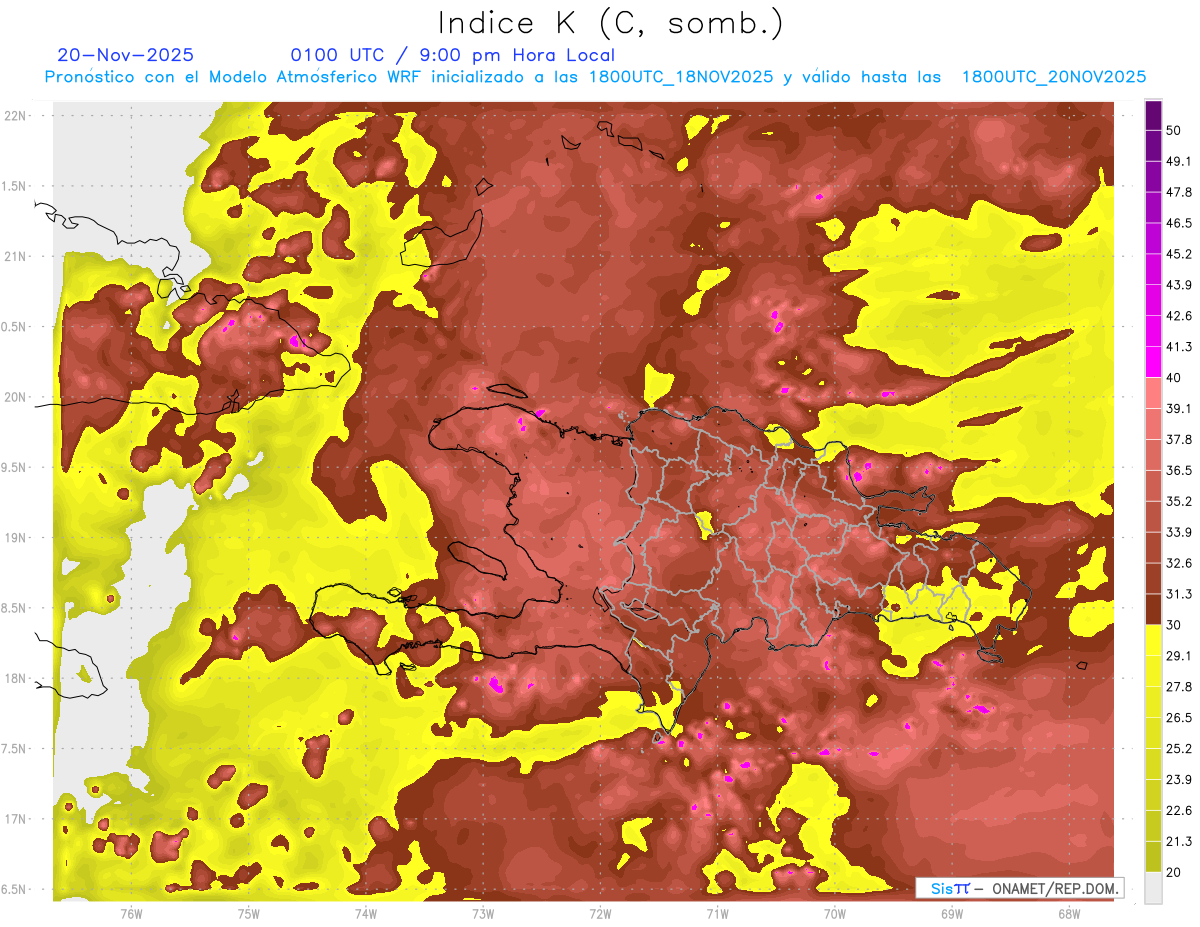Viewport: 1200px width, 927px height.
Task: Click the longitude axis label "69W"
Action: 952,914
